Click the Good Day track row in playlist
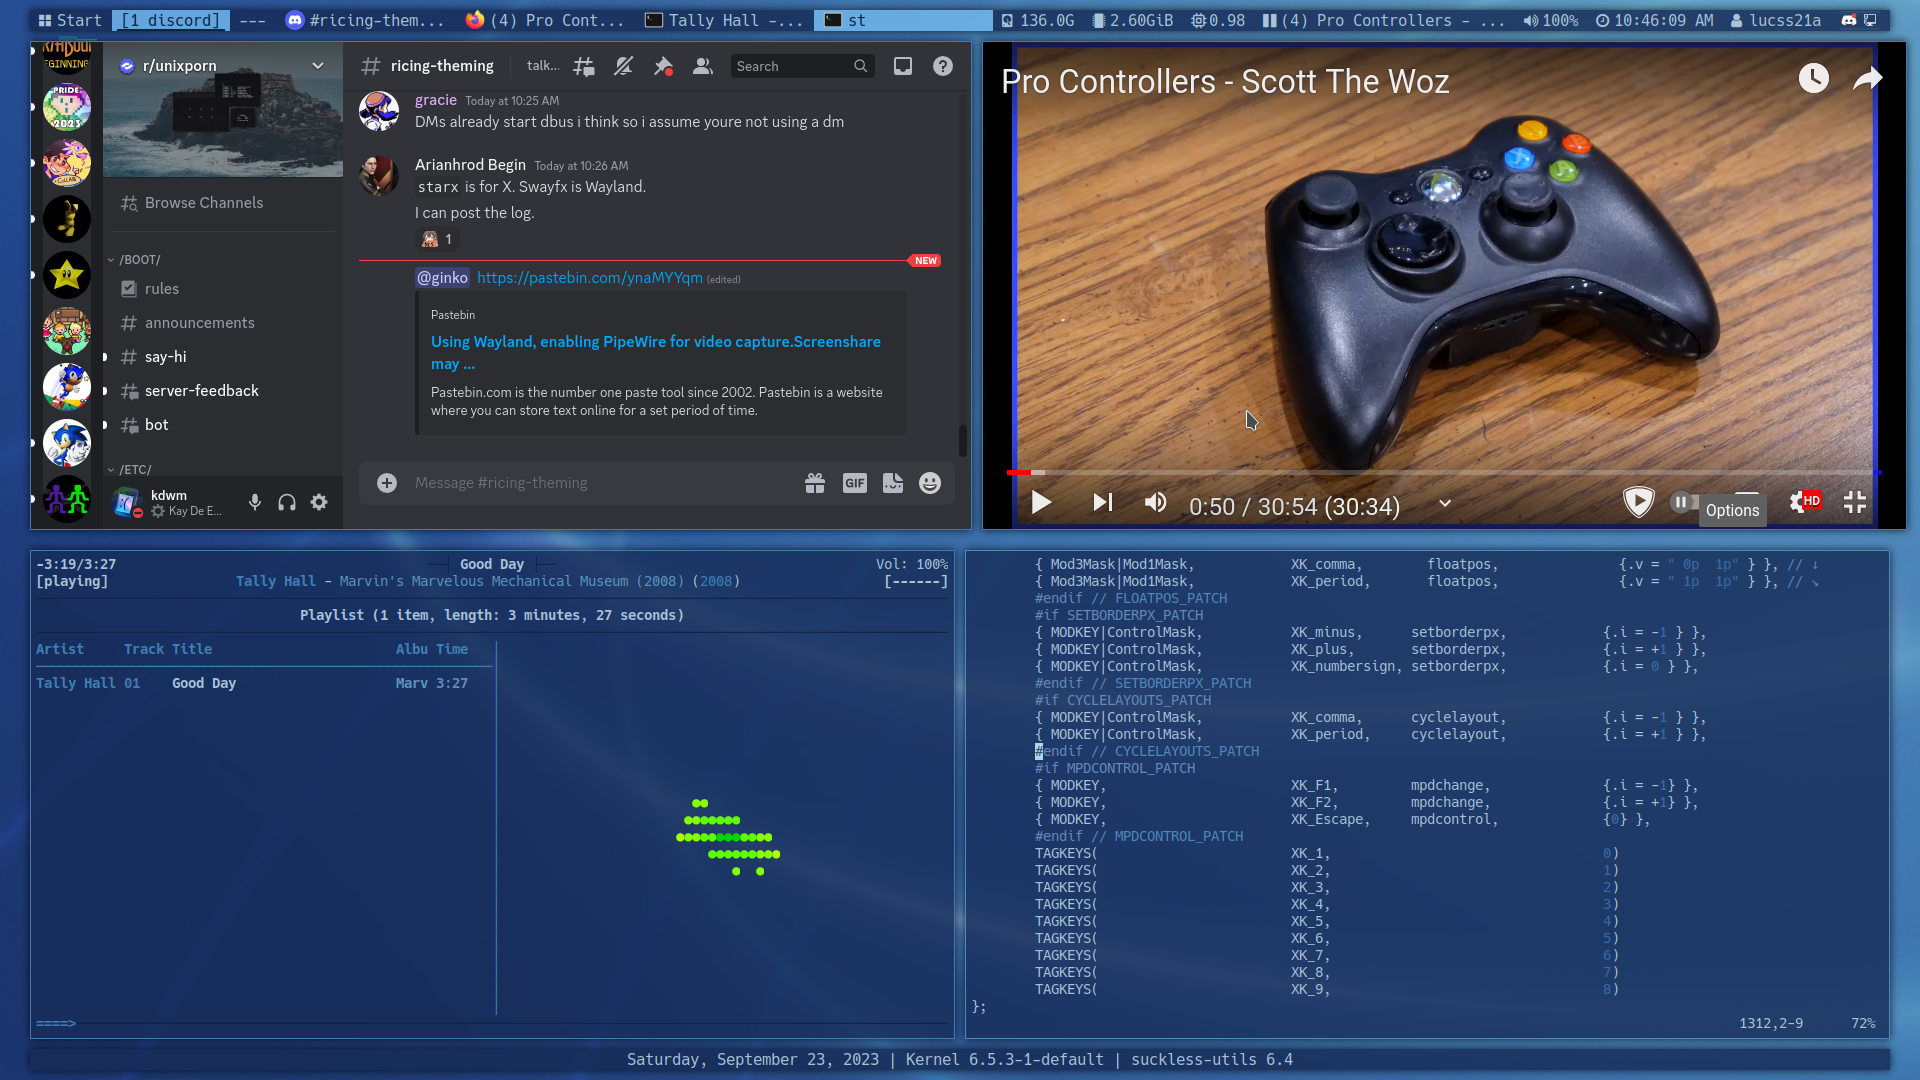The width and height of the screenshot is (1920, 1080). tap(252, 683)
